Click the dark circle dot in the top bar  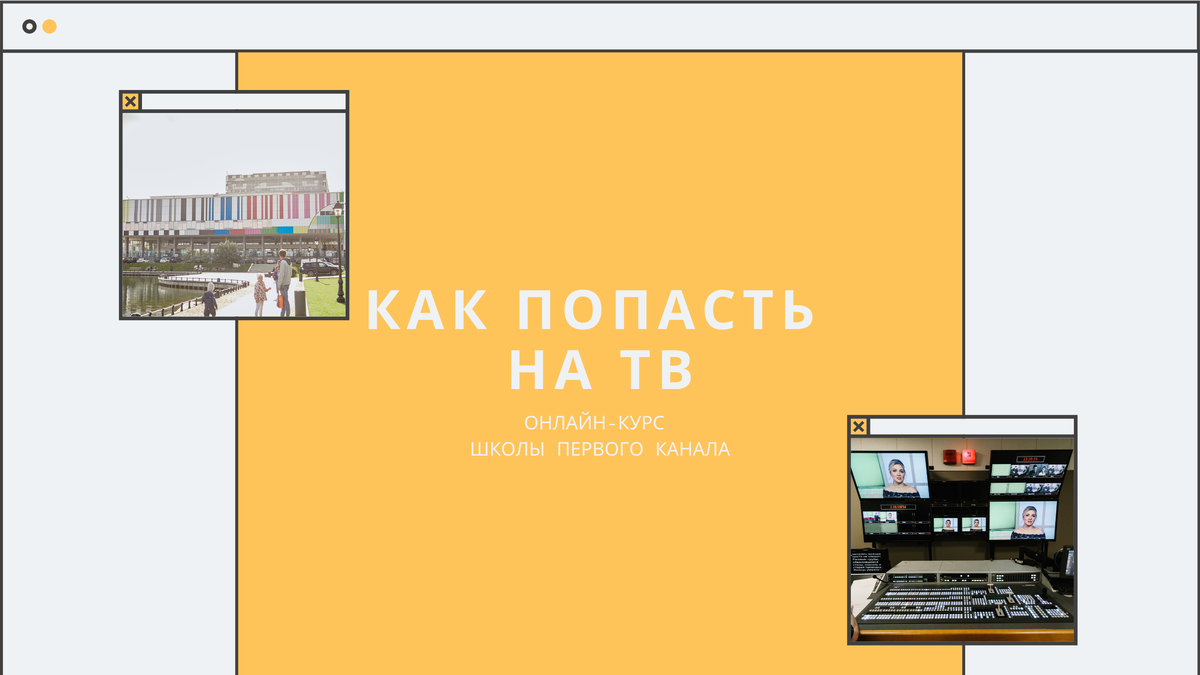(30, 26)
